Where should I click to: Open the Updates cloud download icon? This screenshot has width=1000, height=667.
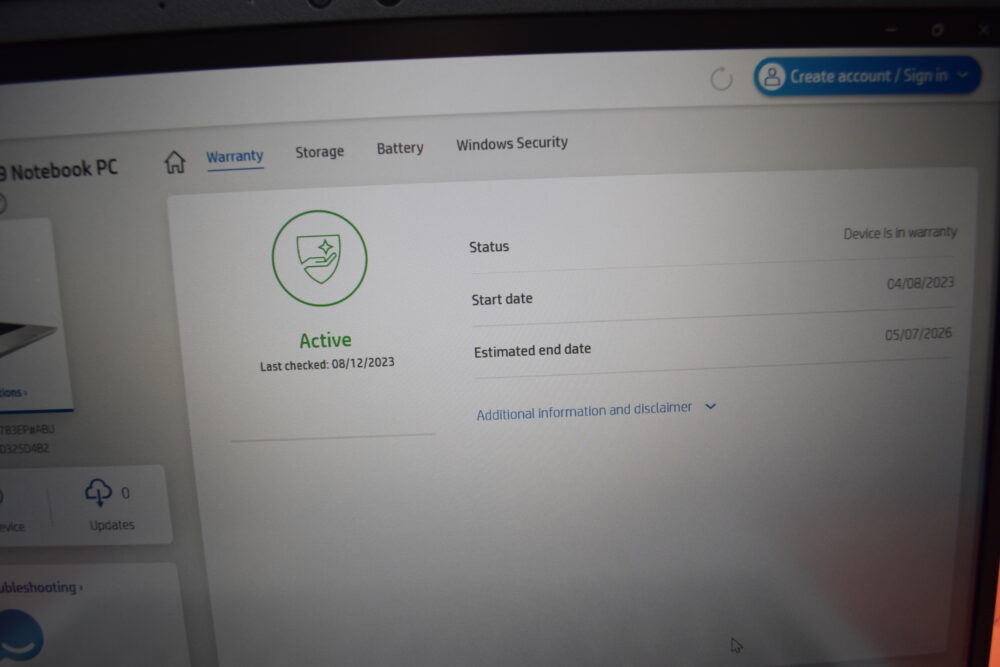98,492
